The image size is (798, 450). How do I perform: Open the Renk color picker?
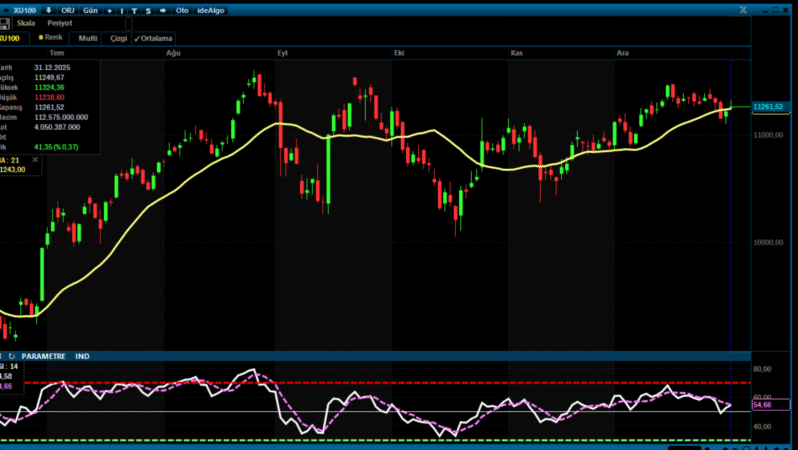point(50,38)
